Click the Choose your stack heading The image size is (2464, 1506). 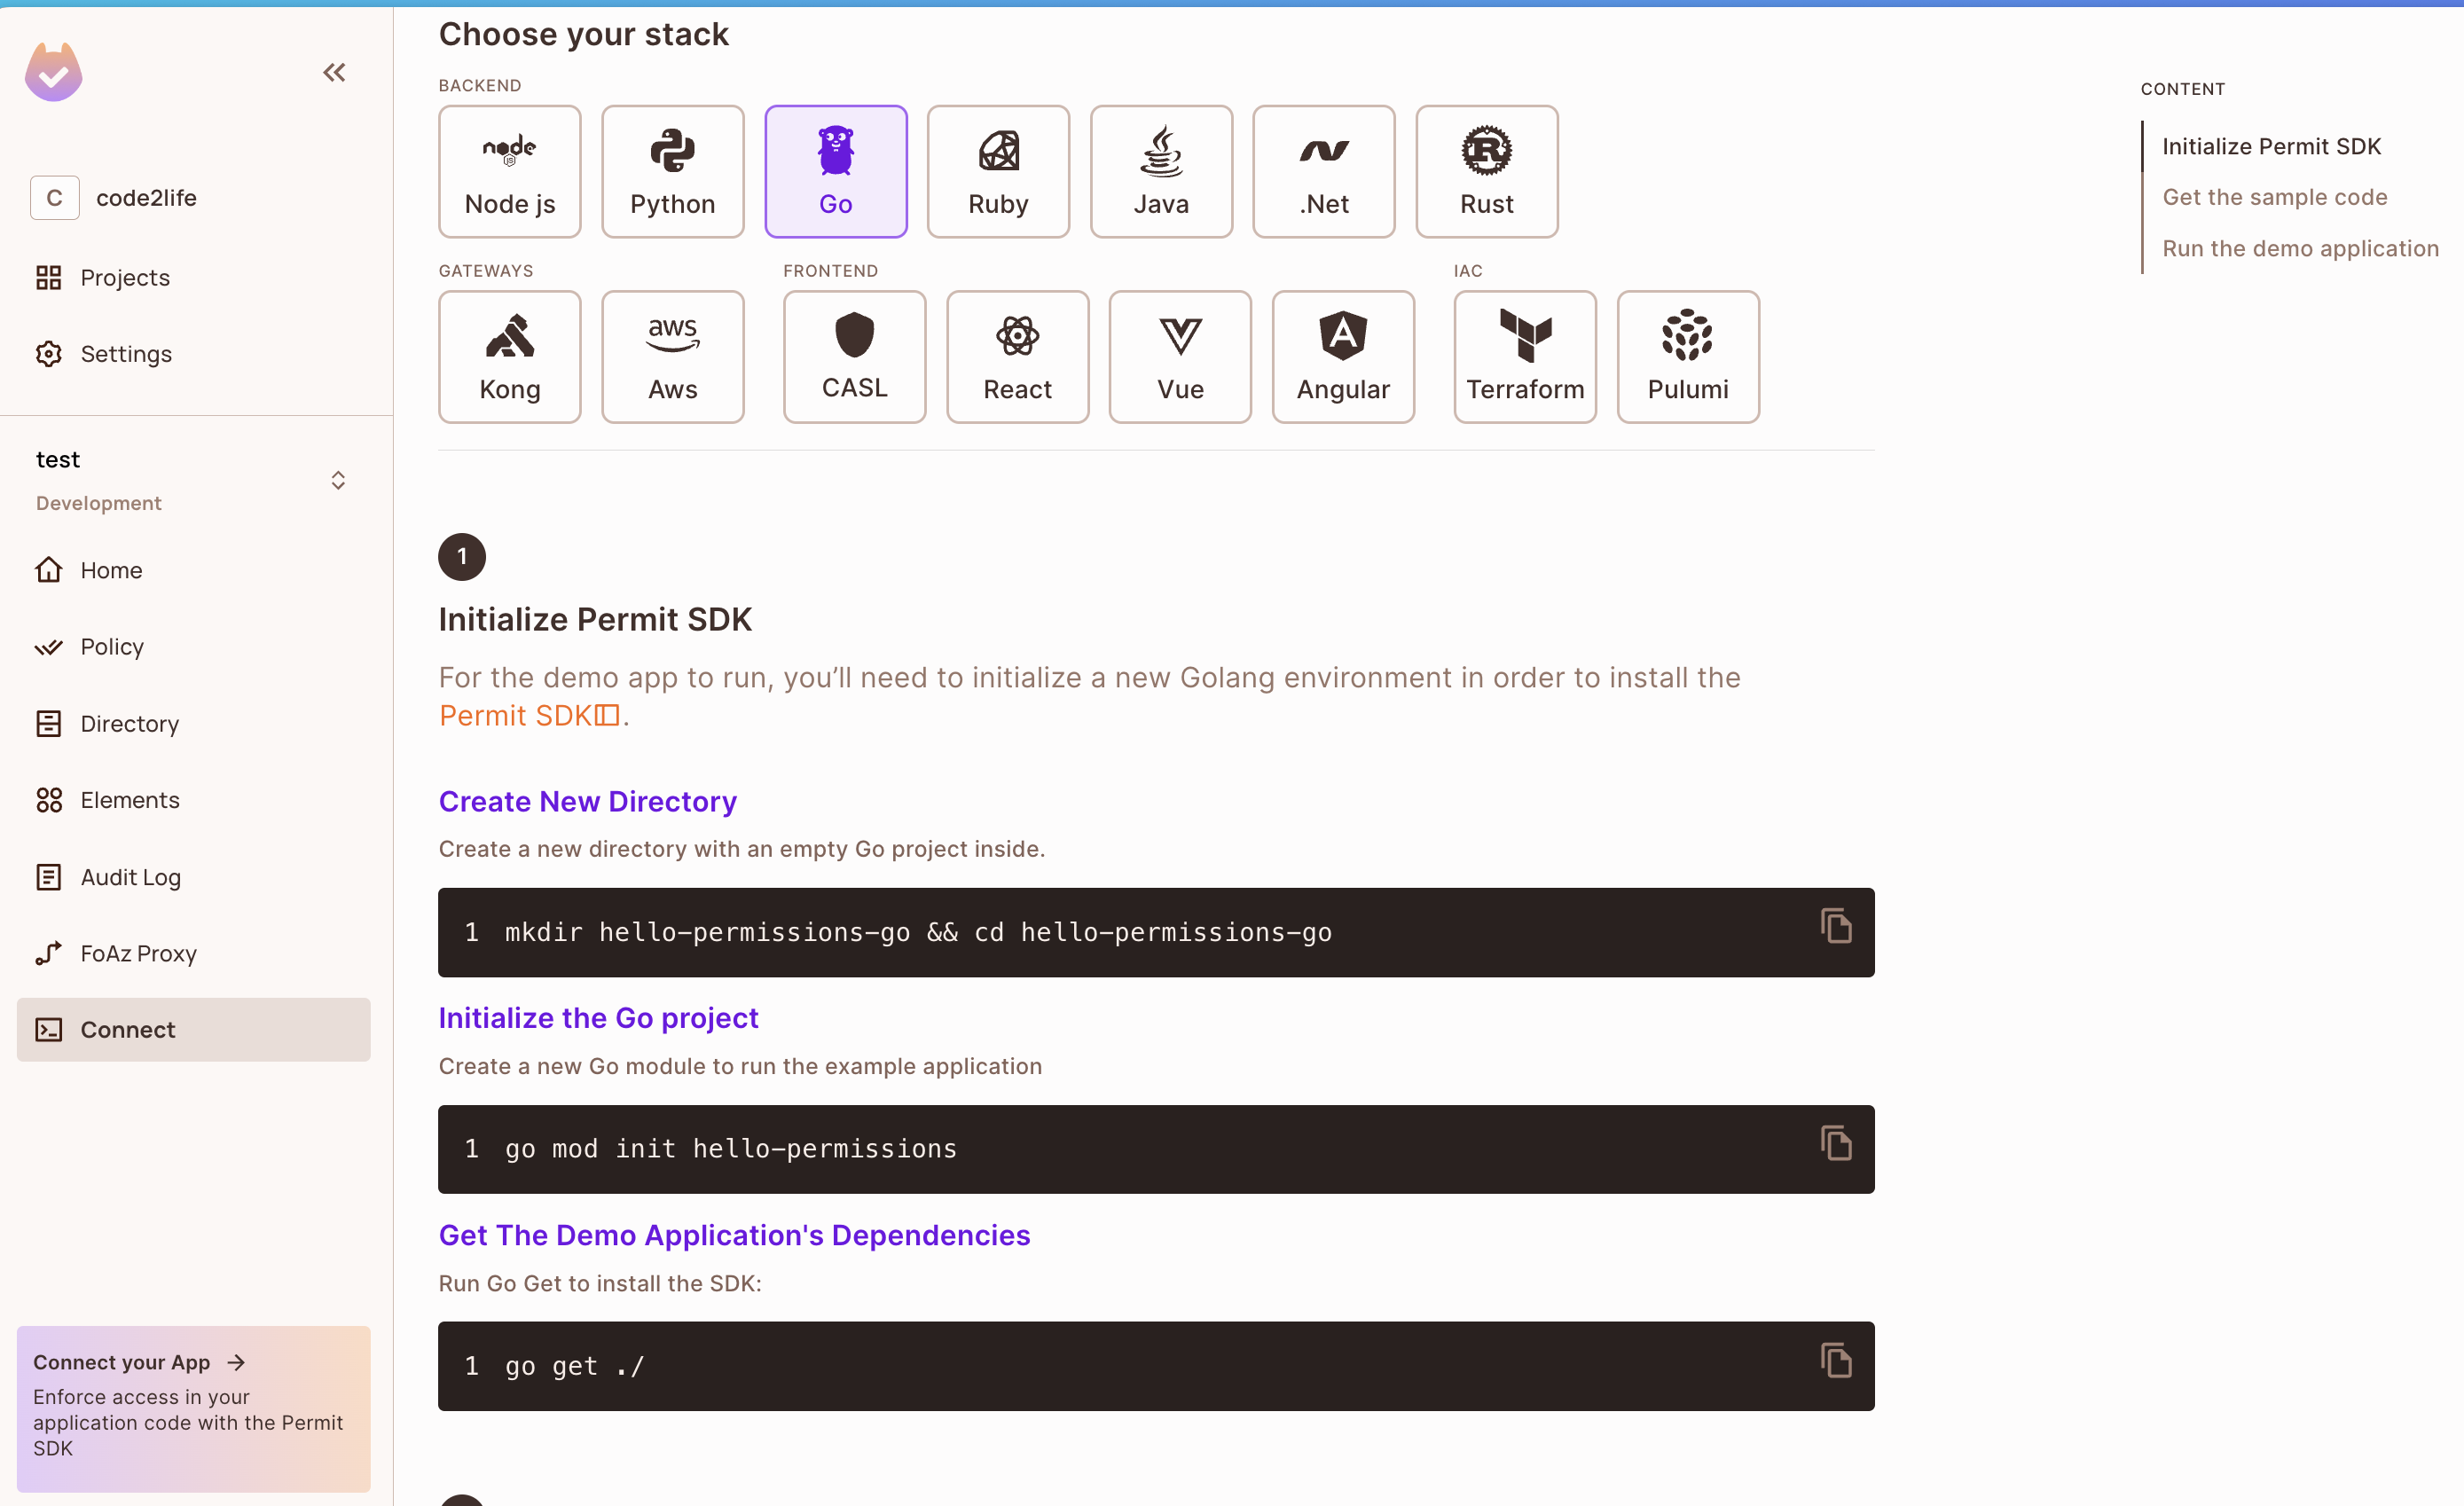pos(584,34)
